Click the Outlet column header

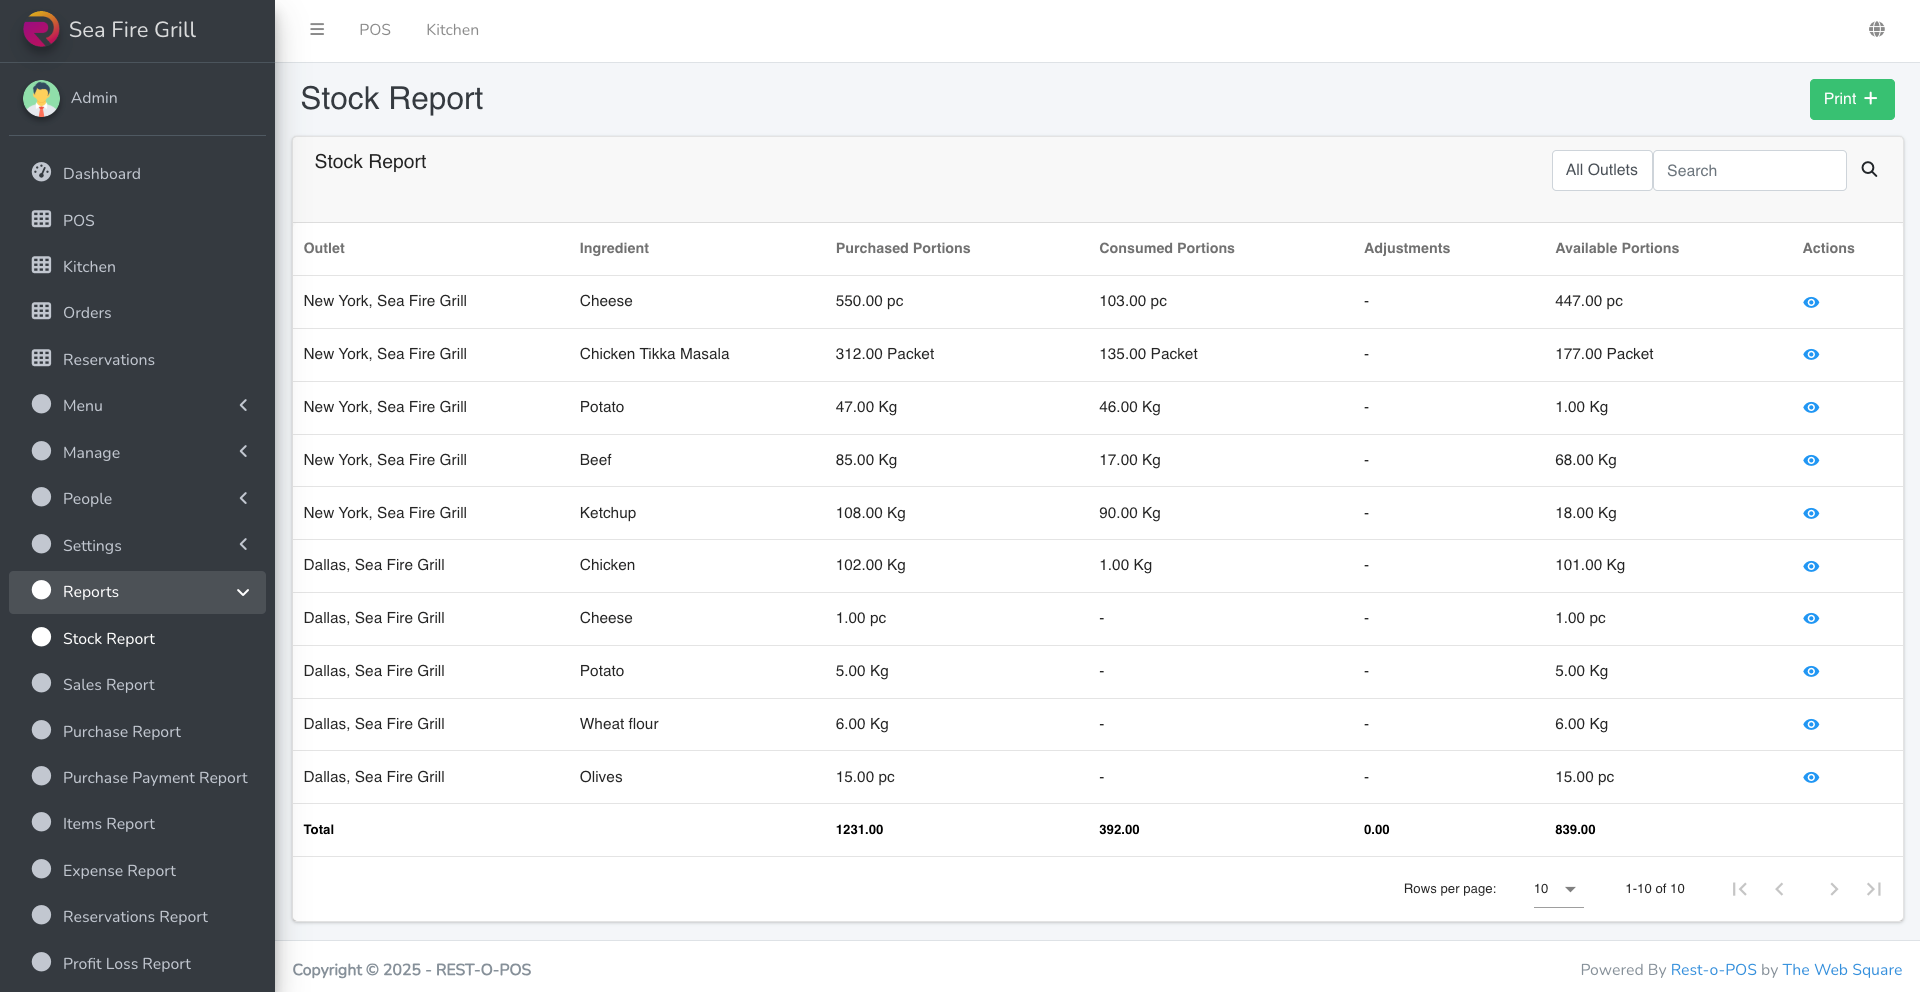point(324,248)
